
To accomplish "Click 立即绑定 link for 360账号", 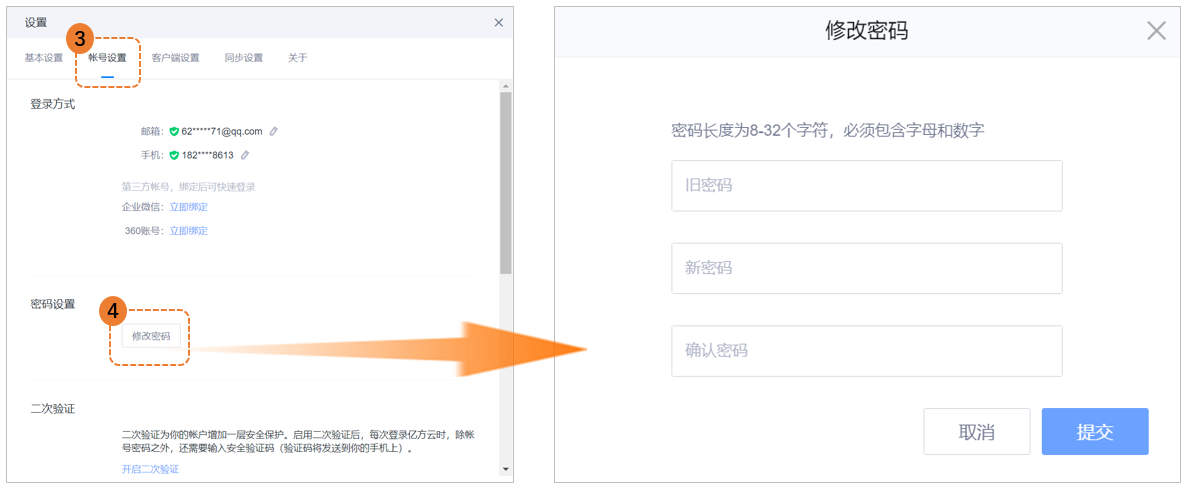I will coord(188,231).
